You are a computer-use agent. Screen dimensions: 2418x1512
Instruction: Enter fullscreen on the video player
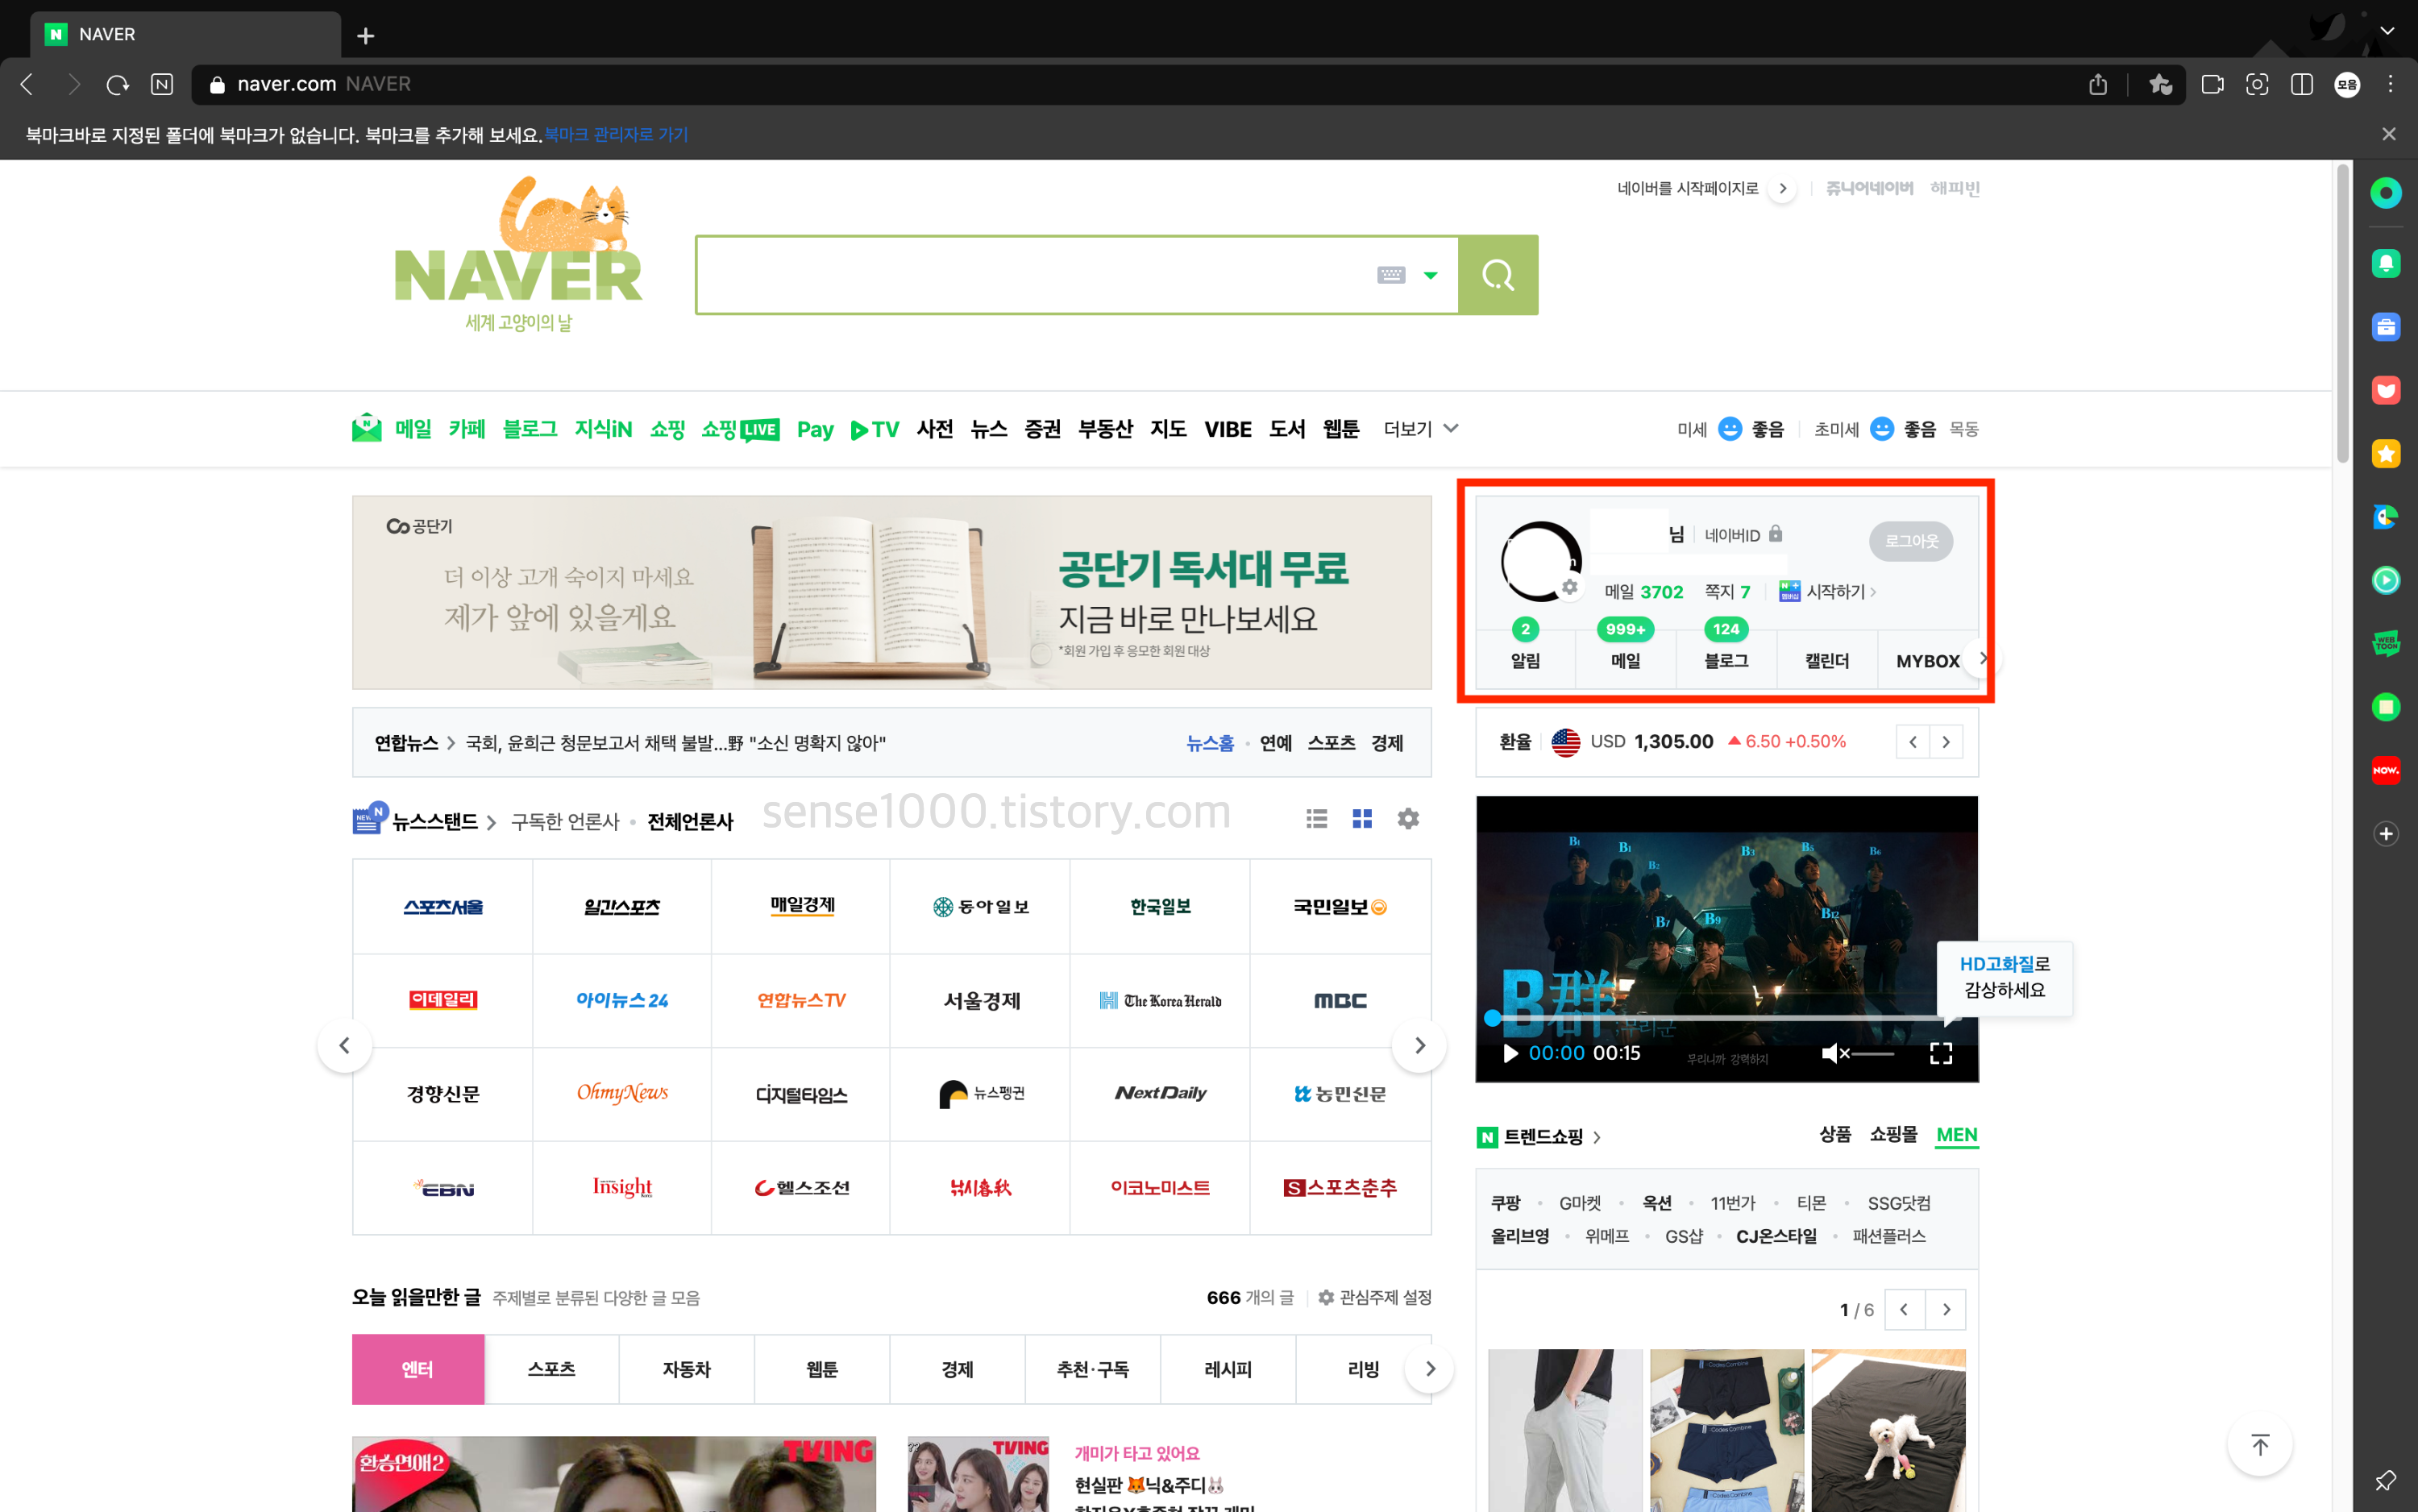1941,1053
